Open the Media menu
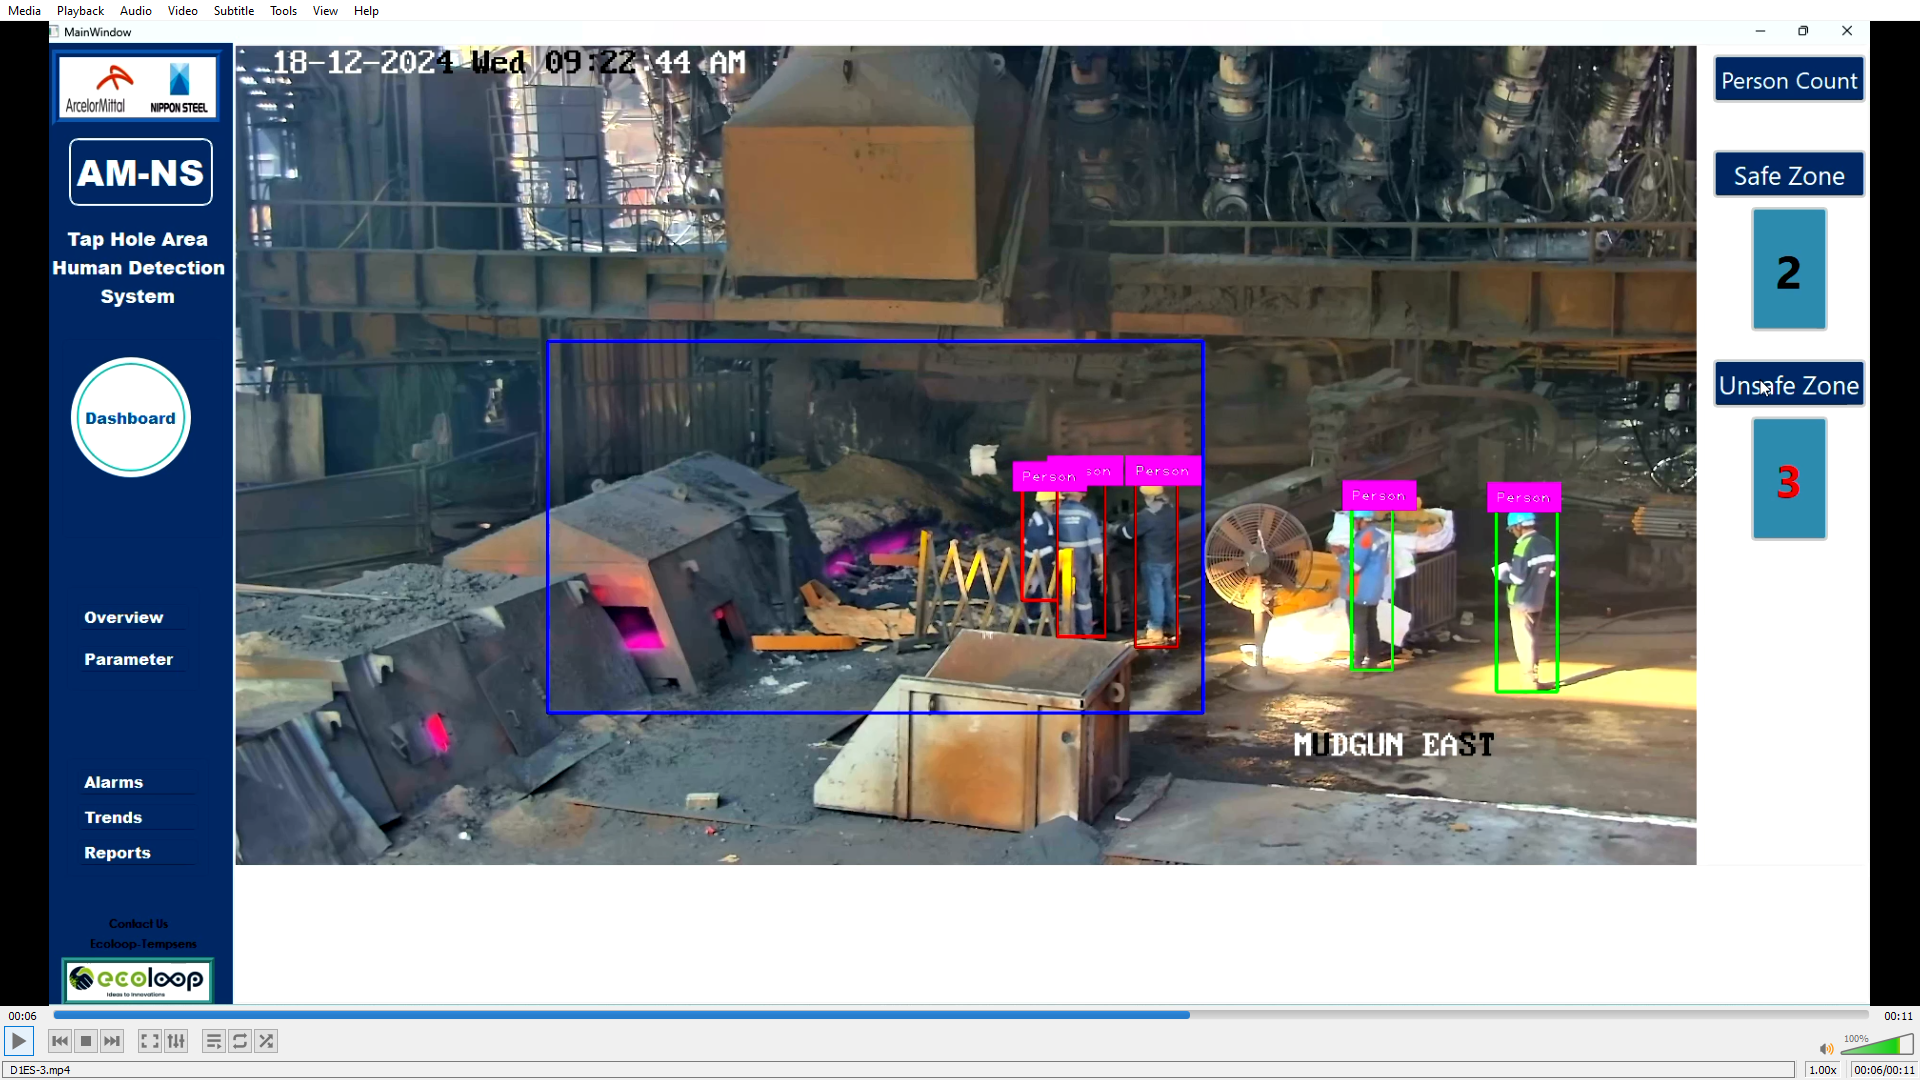 tap(24, 11)
